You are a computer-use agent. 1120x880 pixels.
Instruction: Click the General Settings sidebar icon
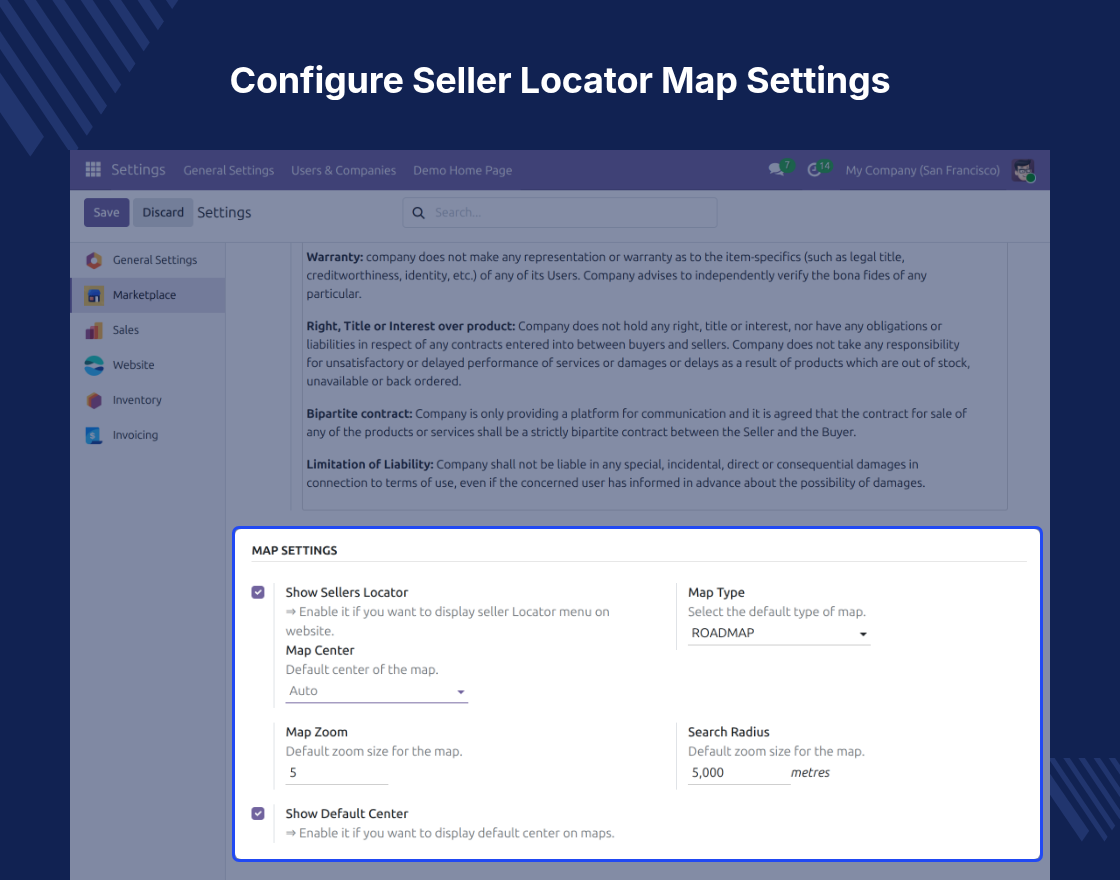click(94, 260)
